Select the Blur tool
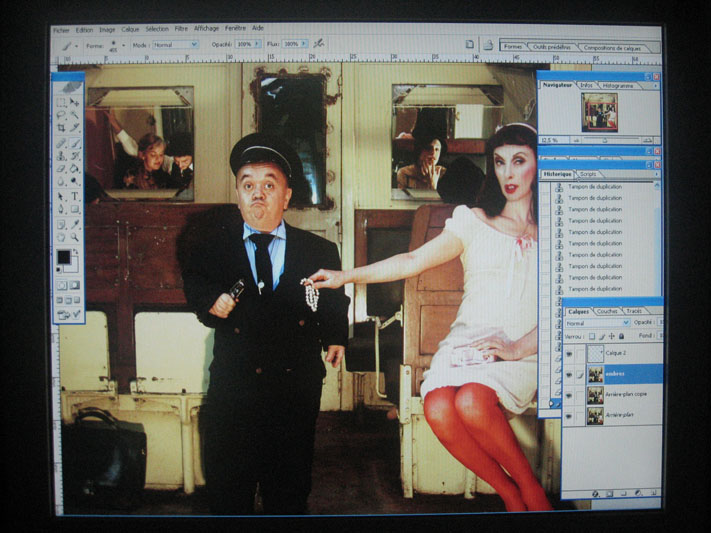This screenshot has height=533, width=711. pyautogui.click(x=61, y=181)
